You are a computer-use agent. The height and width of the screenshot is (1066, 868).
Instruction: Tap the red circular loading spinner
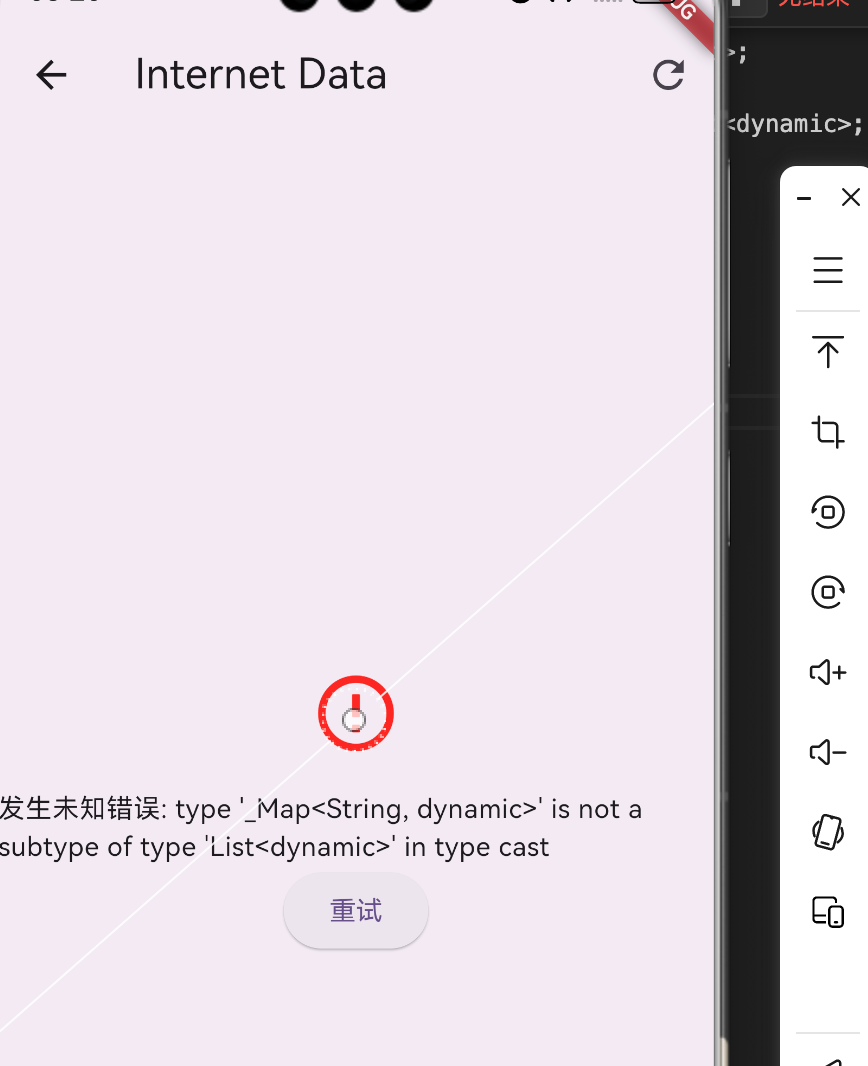pos(356,713)
